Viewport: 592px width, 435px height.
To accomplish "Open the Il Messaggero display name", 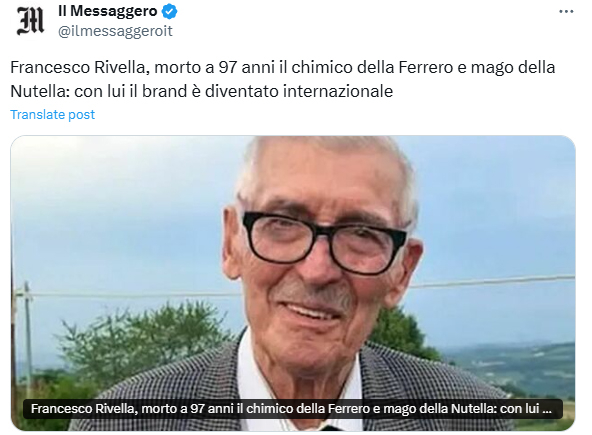I will pos(108,11).
